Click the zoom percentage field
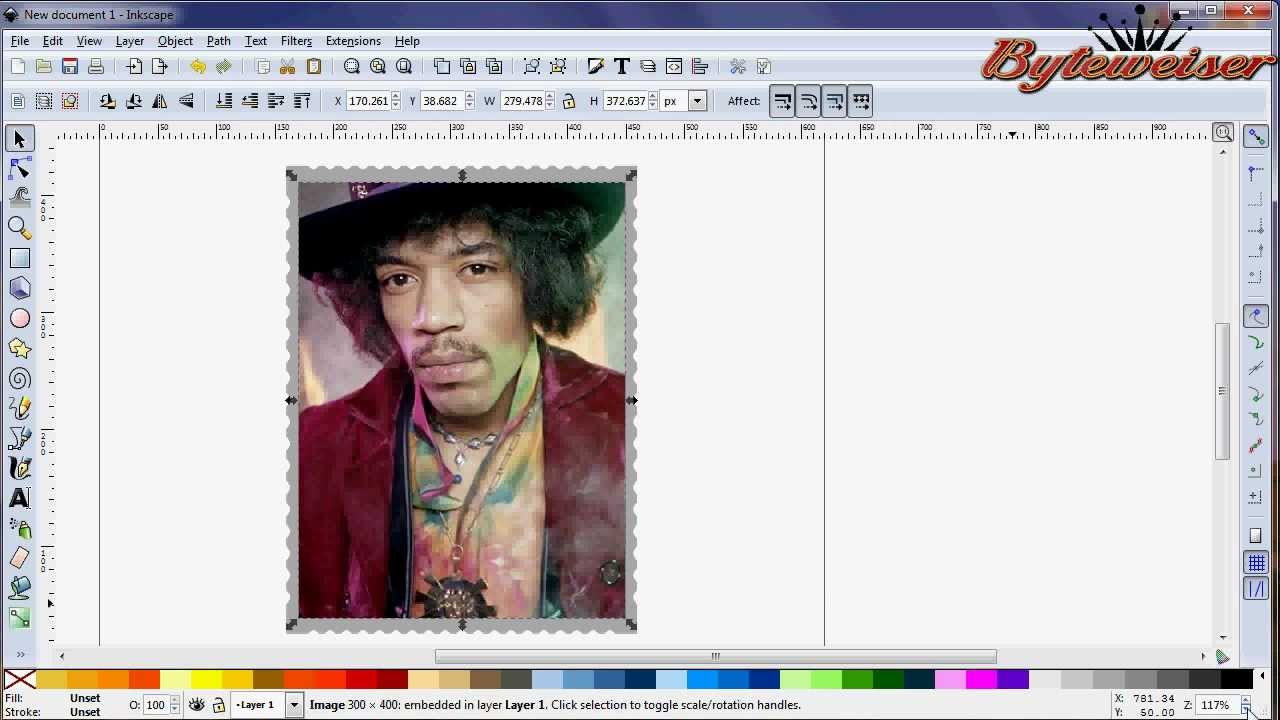The height and width of the screenshot is (720, 1280). pyautogui.click(x=1216, y=705)
